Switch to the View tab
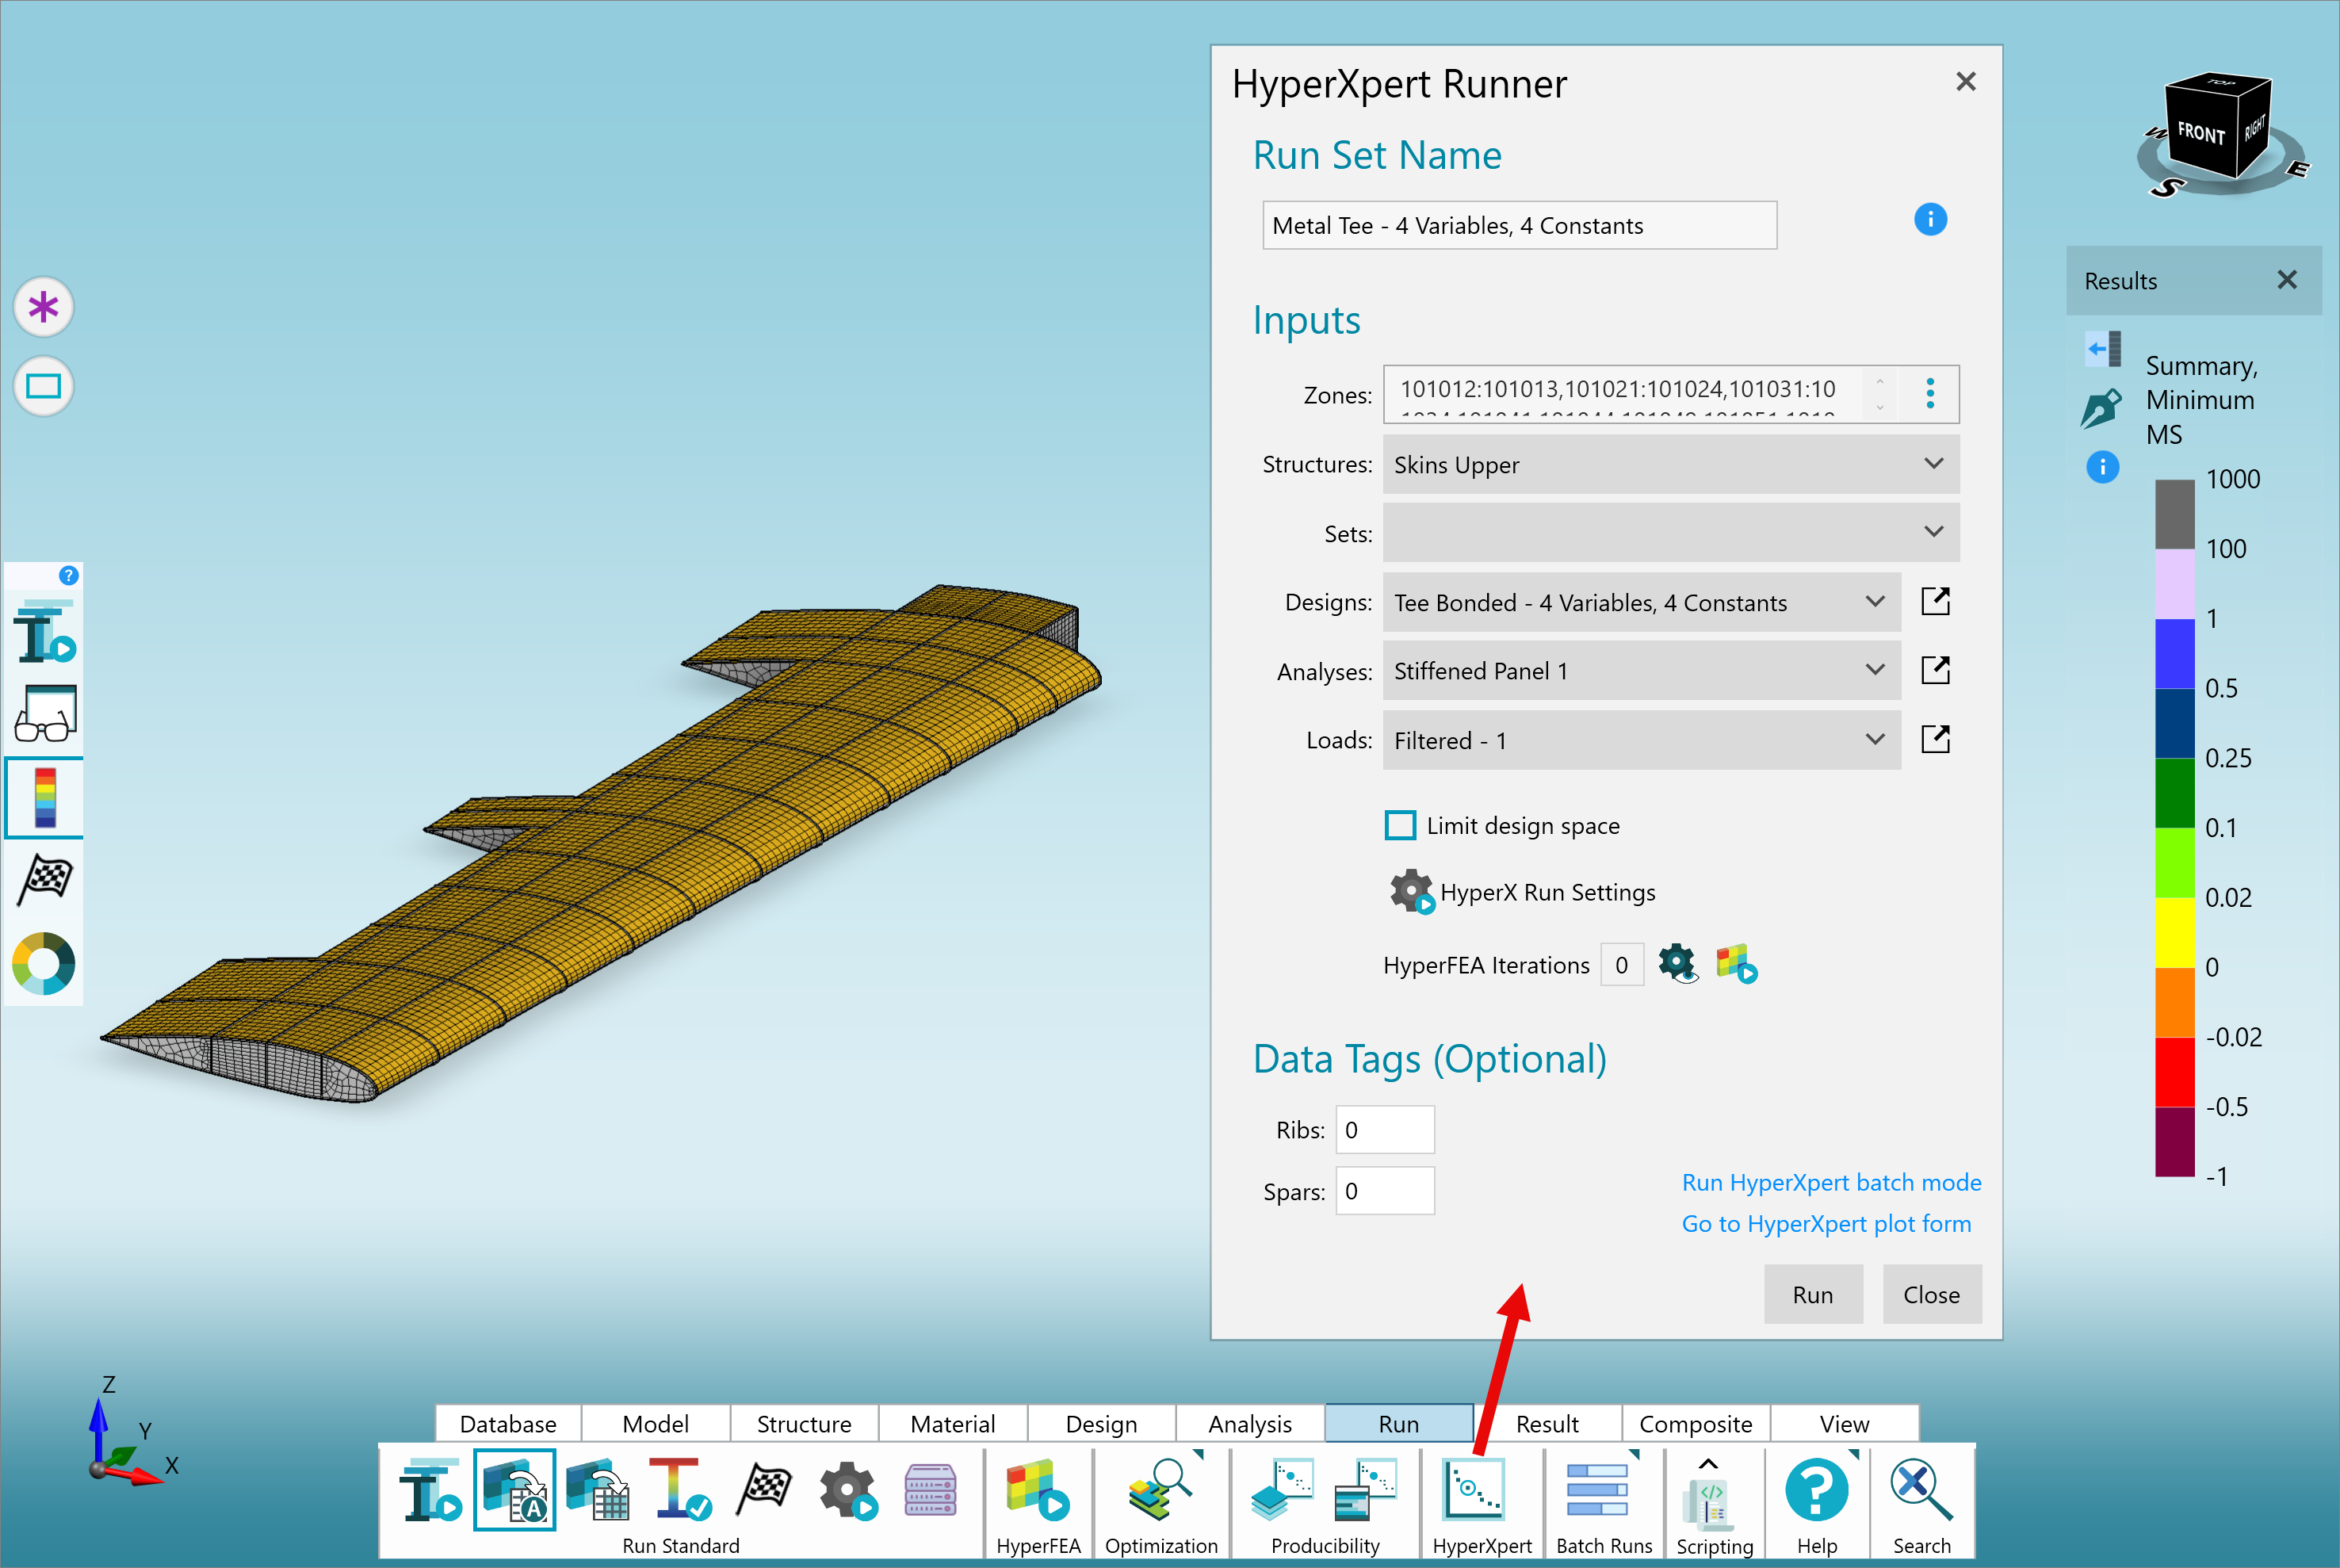This screenshot has height=1568, width=2340. [x=1844, y=1423]
